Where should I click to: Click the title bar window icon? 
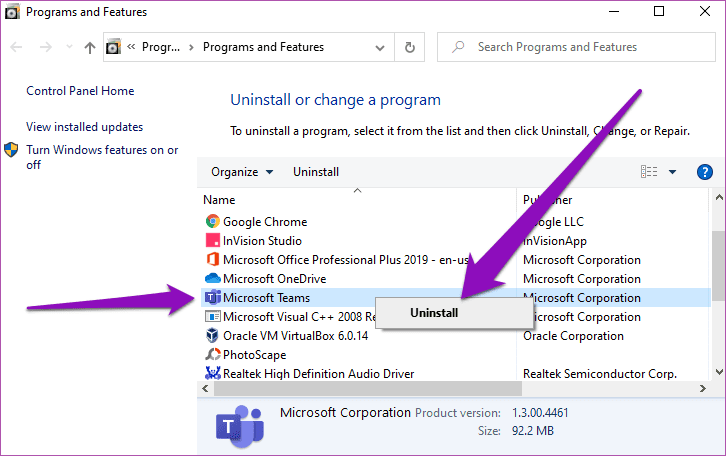[x=12, y=12]
